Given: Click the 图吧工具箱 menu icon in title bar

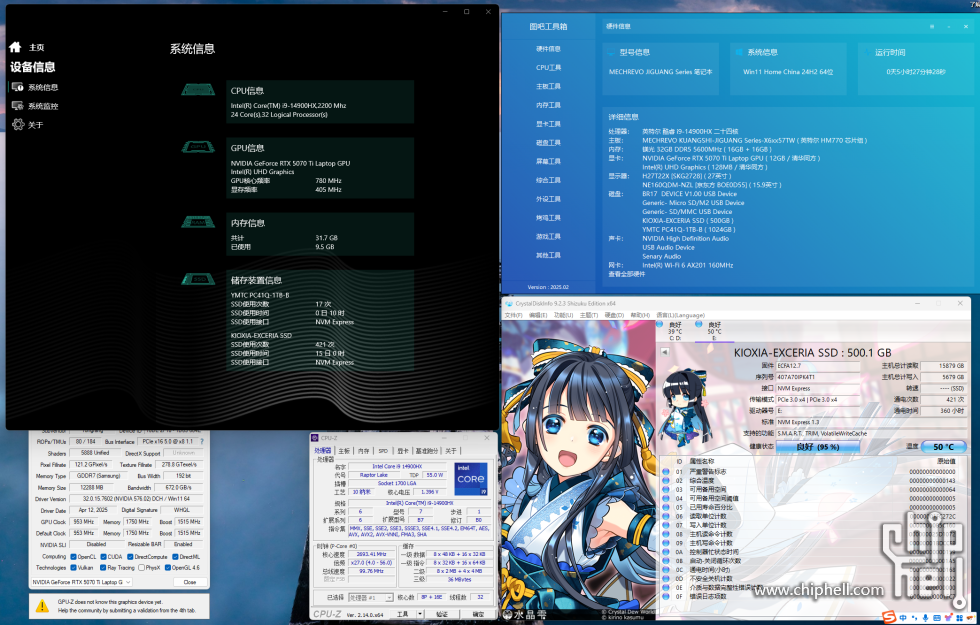Looking at the screenshot, I should (932, 26).
